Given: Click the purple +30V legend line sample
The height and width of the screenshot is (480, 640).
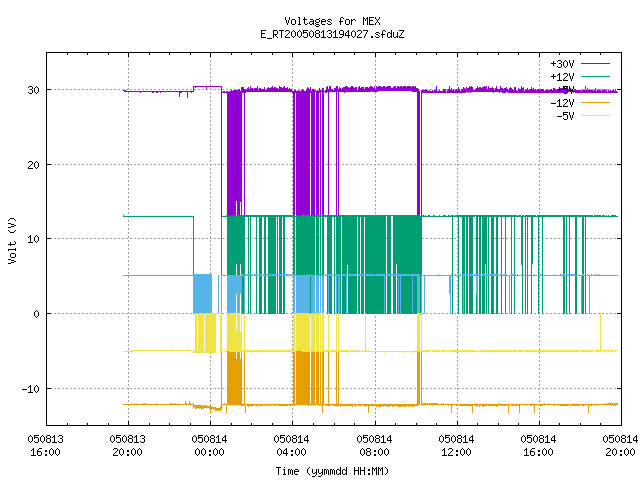Looking at the screenshot, I should [596, 64].
